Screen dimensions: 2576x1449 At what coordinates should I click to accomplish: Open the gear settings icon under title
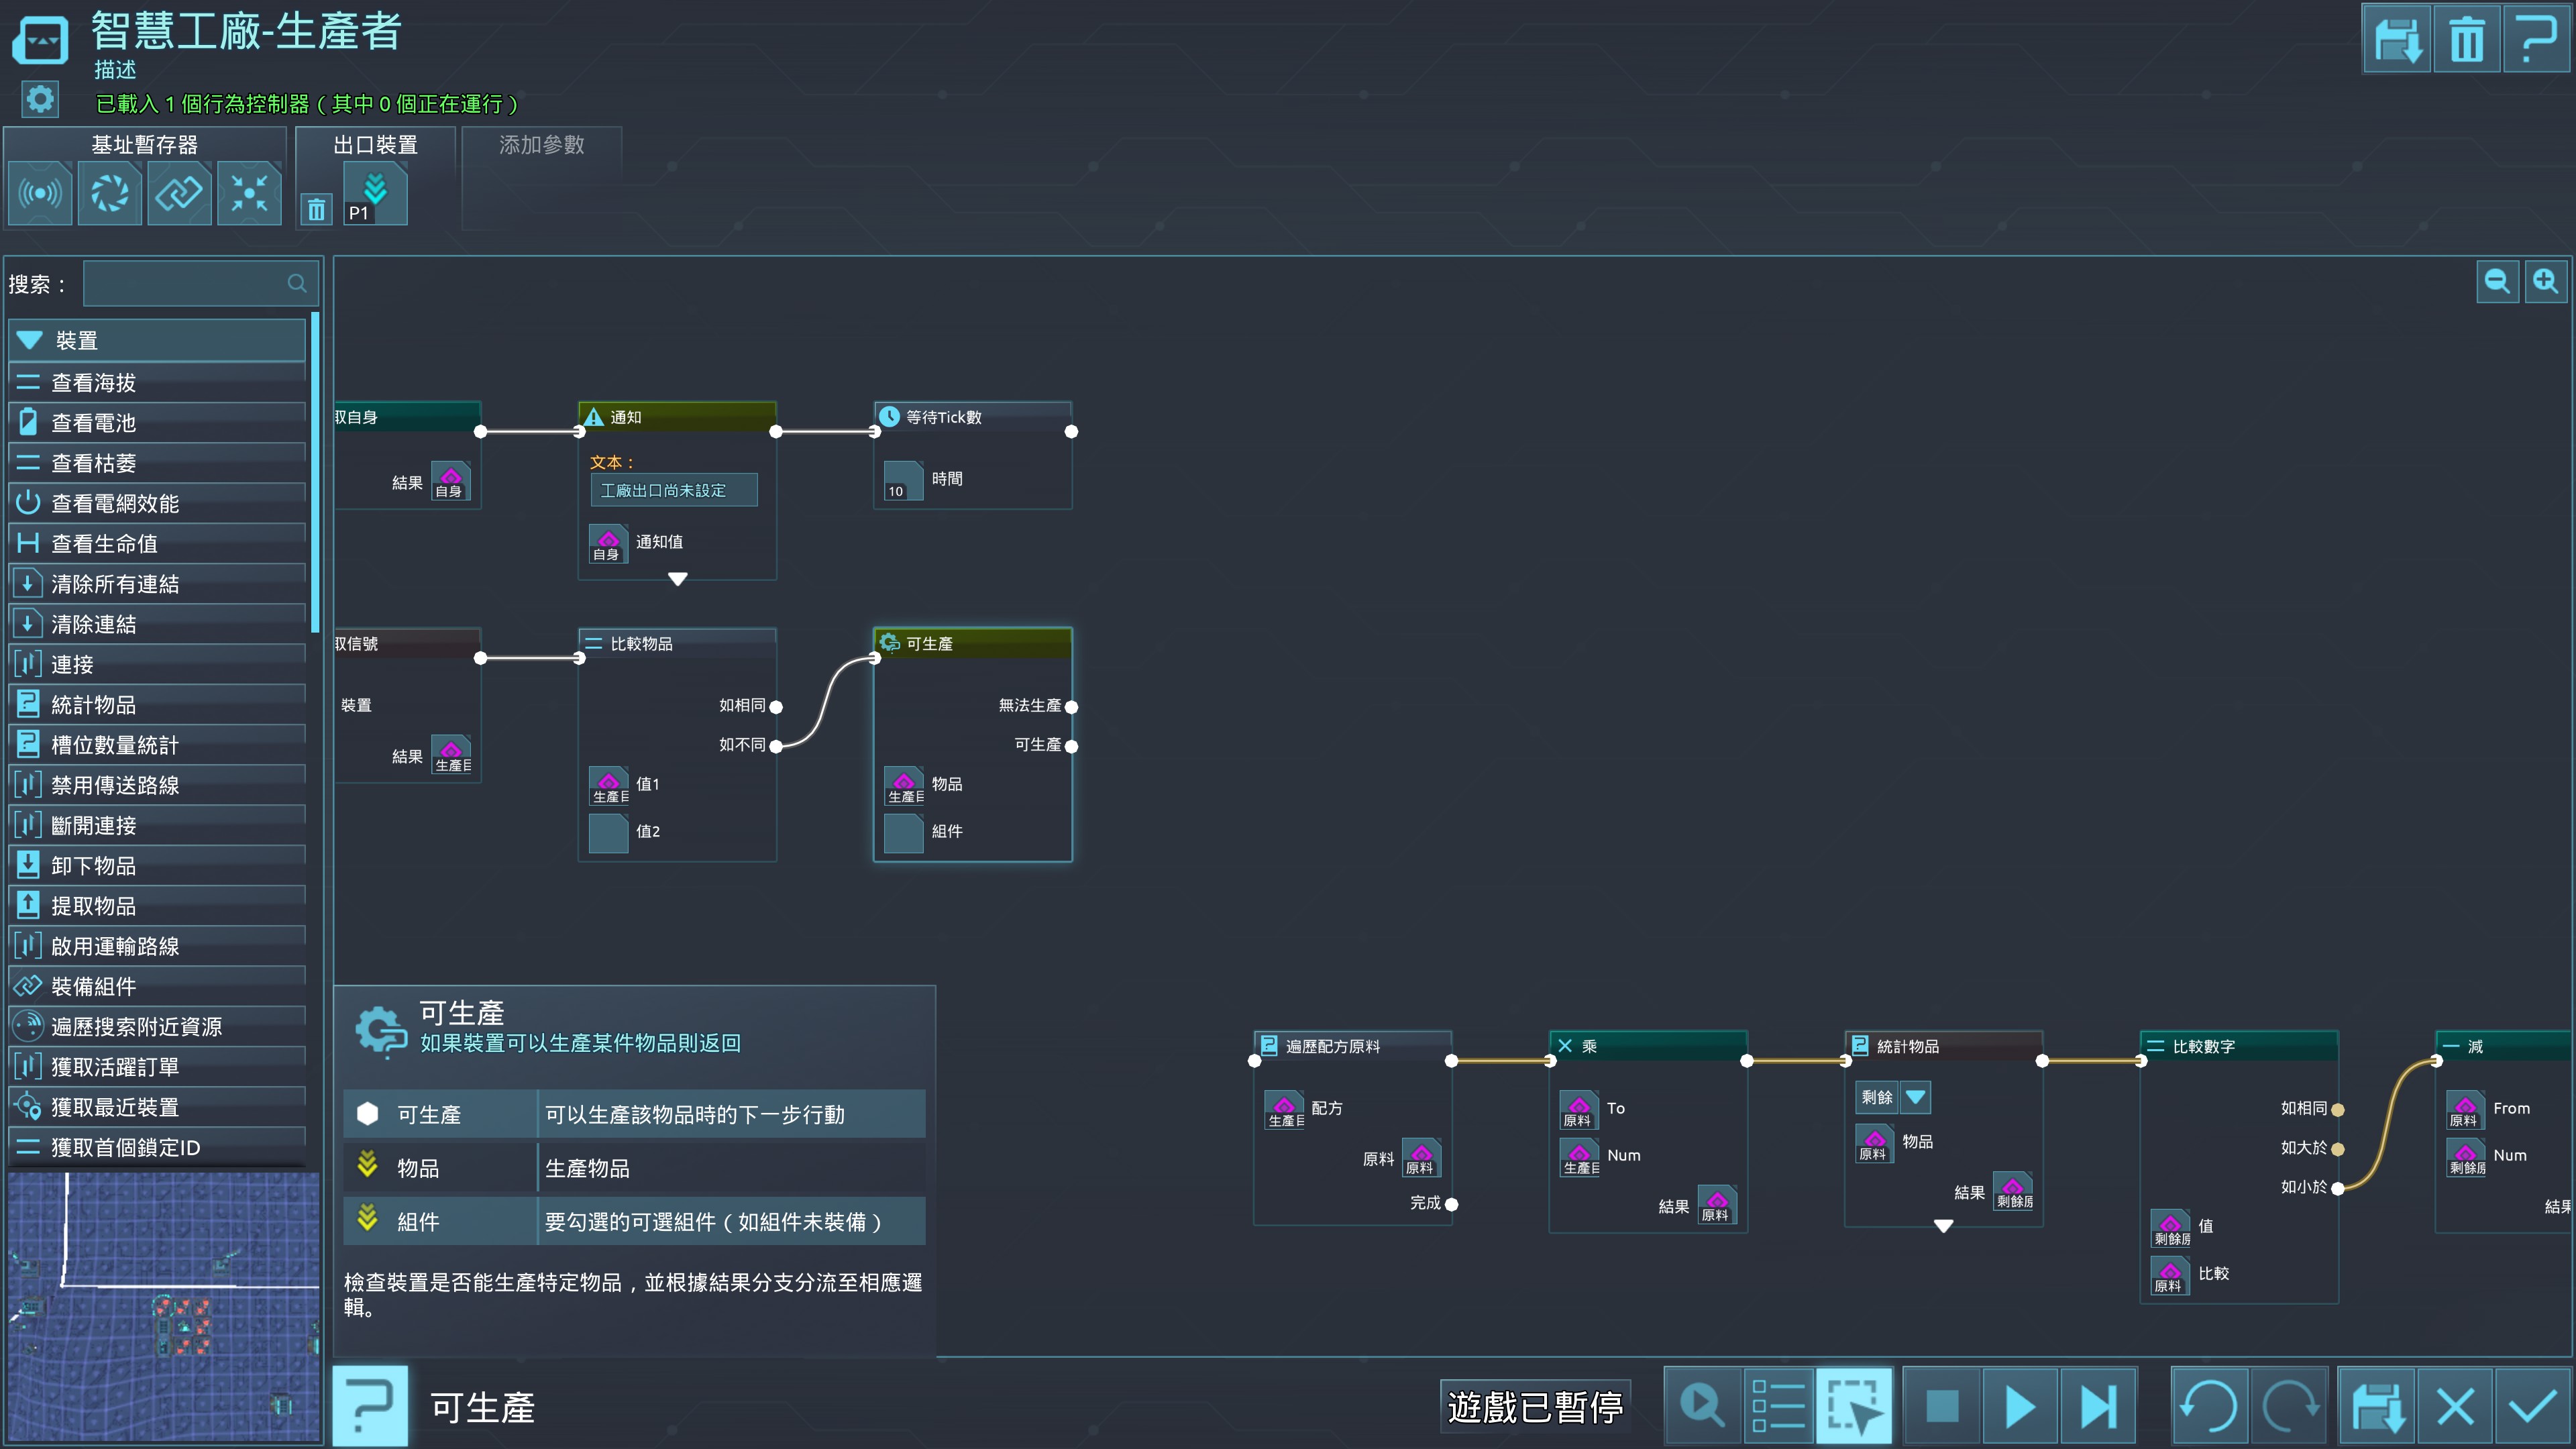[x=40, y=100]
